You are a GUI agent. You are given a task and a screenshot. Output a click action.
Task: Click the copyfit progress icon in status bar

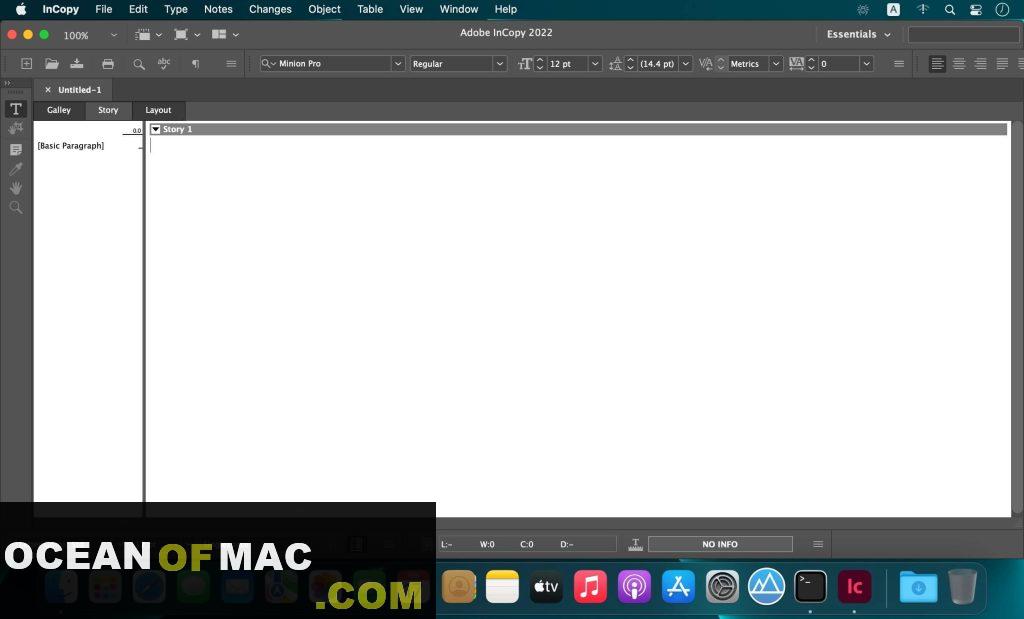635,544
